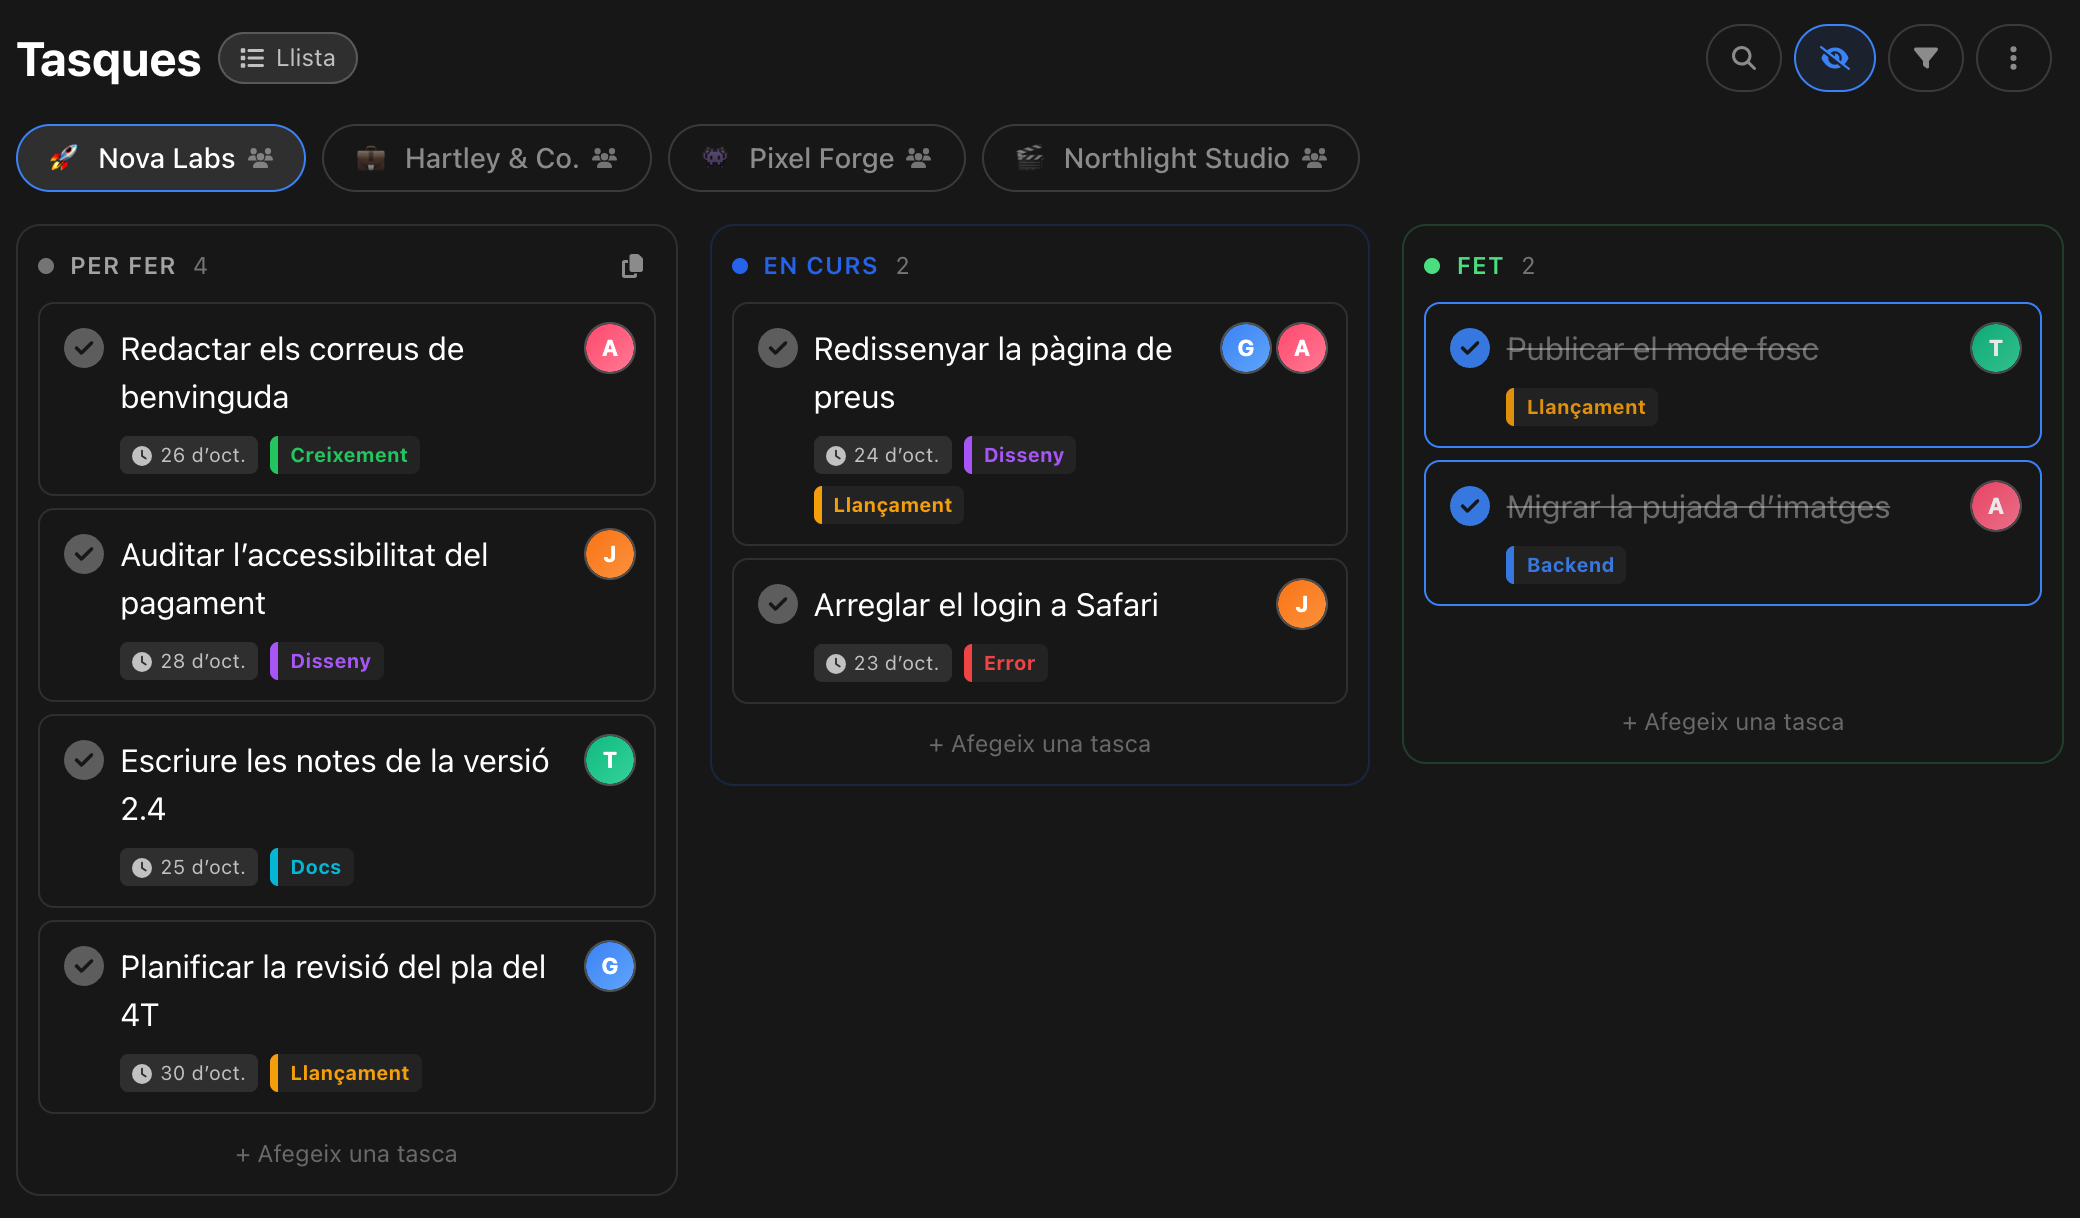Add a task in PER FER column

347,1154
